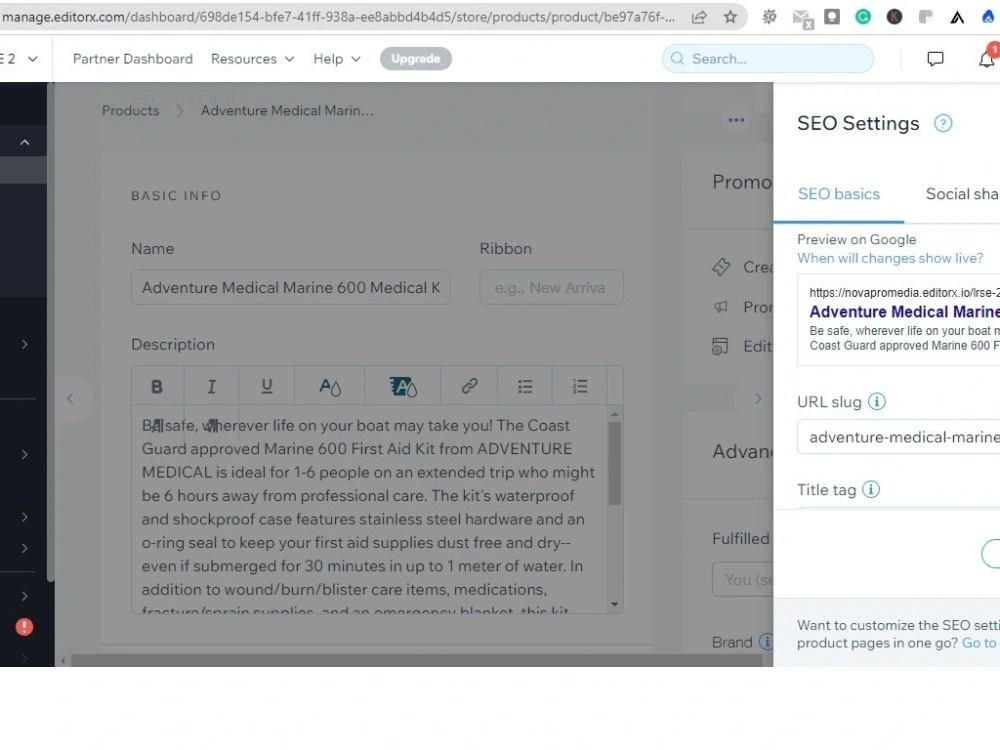The height and width of the screenshot is (750, 1000).
Task: Go to next product with right arrow
Action: 758,399
